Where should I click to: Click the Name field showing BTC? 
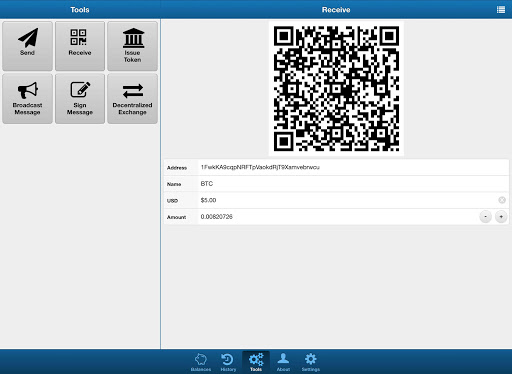click(353, 184)
